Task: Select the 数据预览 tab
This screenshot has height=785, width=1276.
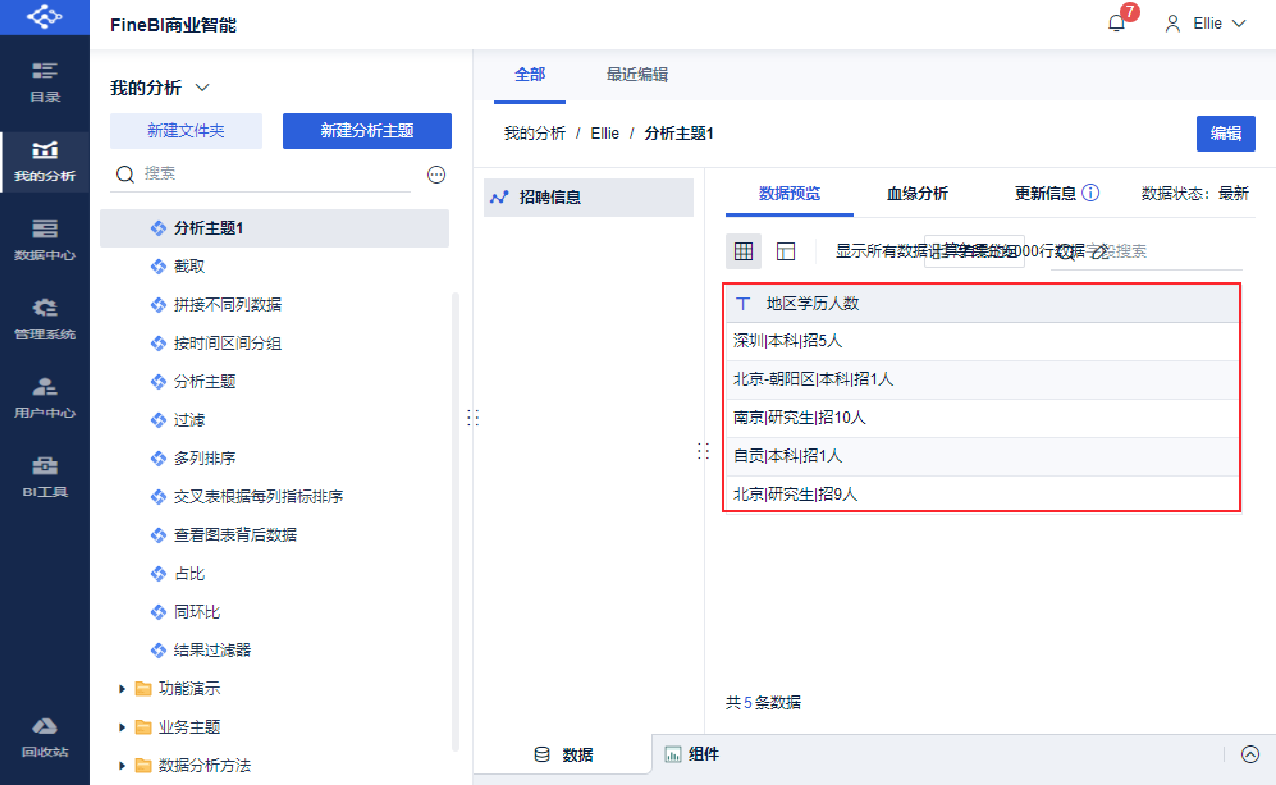Action: (x=790, y=193)
